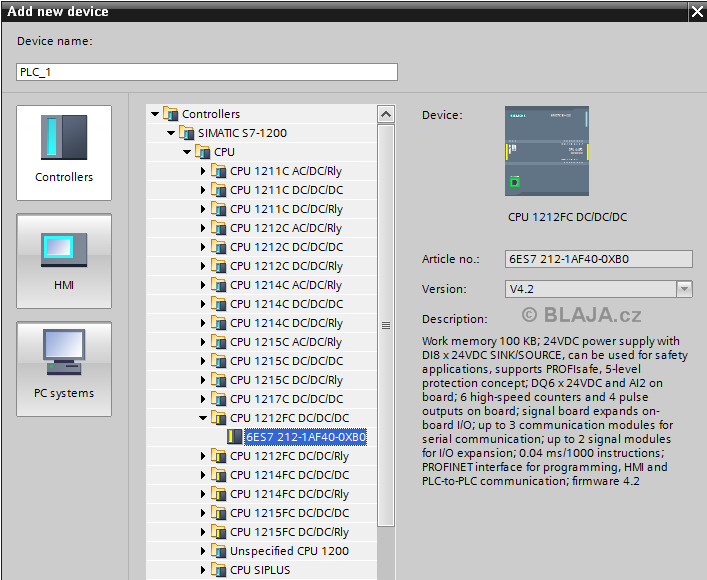Click the device tree scrollbar thumb
The width and height of the screenshot is (707, 580).
point(386,325)
